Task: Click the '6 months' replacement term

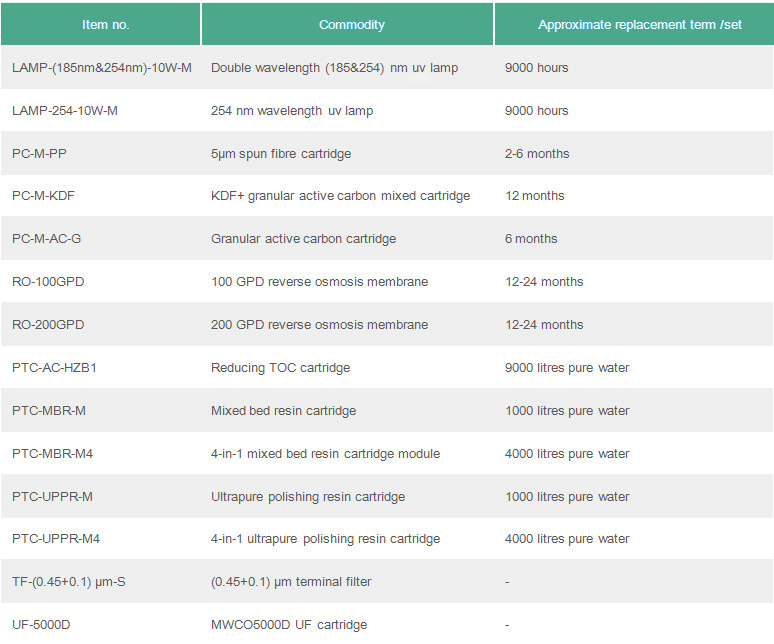Action: coord(531,239)
